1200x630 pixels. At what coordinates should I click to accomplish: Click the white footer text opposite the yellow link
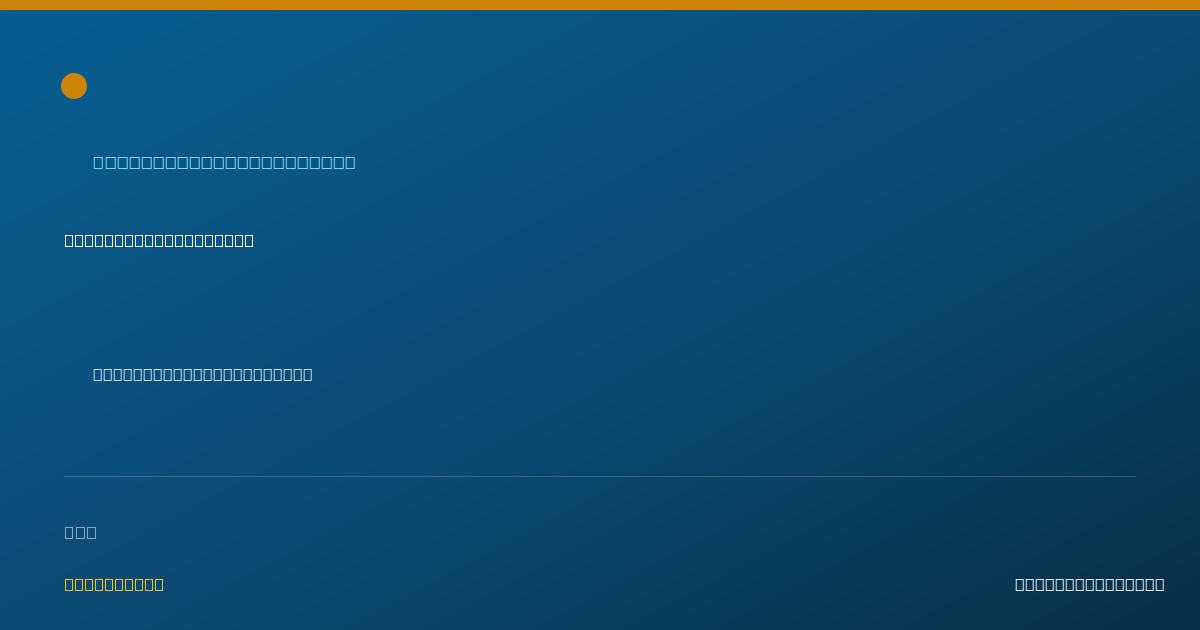(1090, 584)
